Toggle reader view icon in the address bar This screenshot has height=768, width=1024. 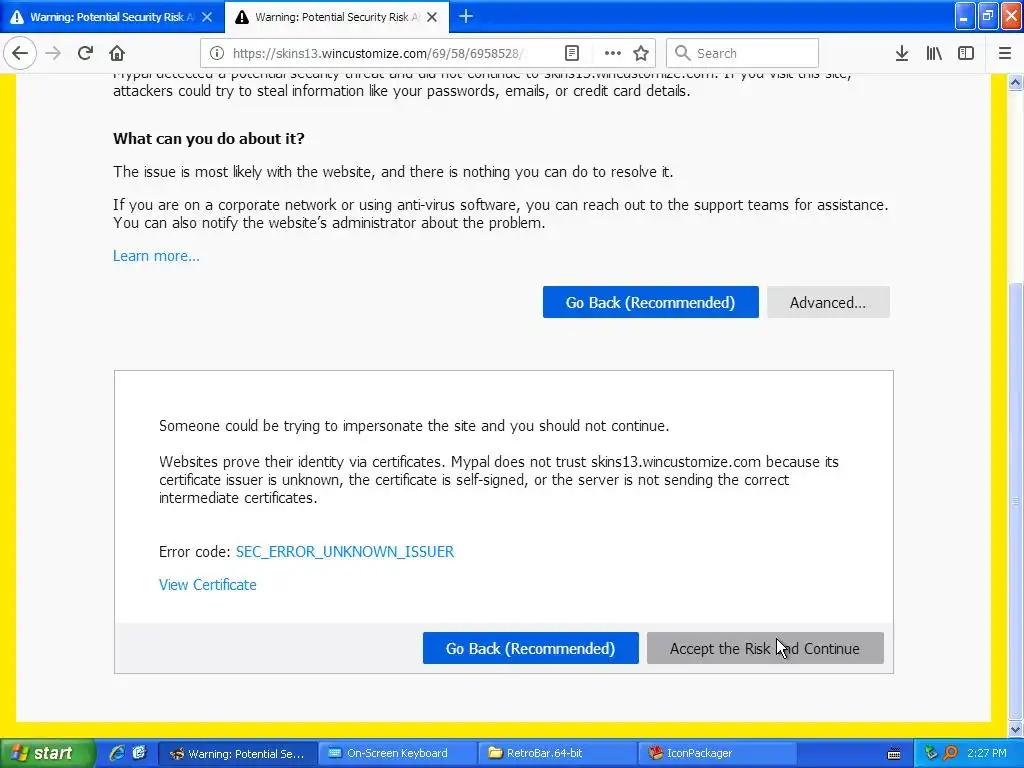[571, 53]
